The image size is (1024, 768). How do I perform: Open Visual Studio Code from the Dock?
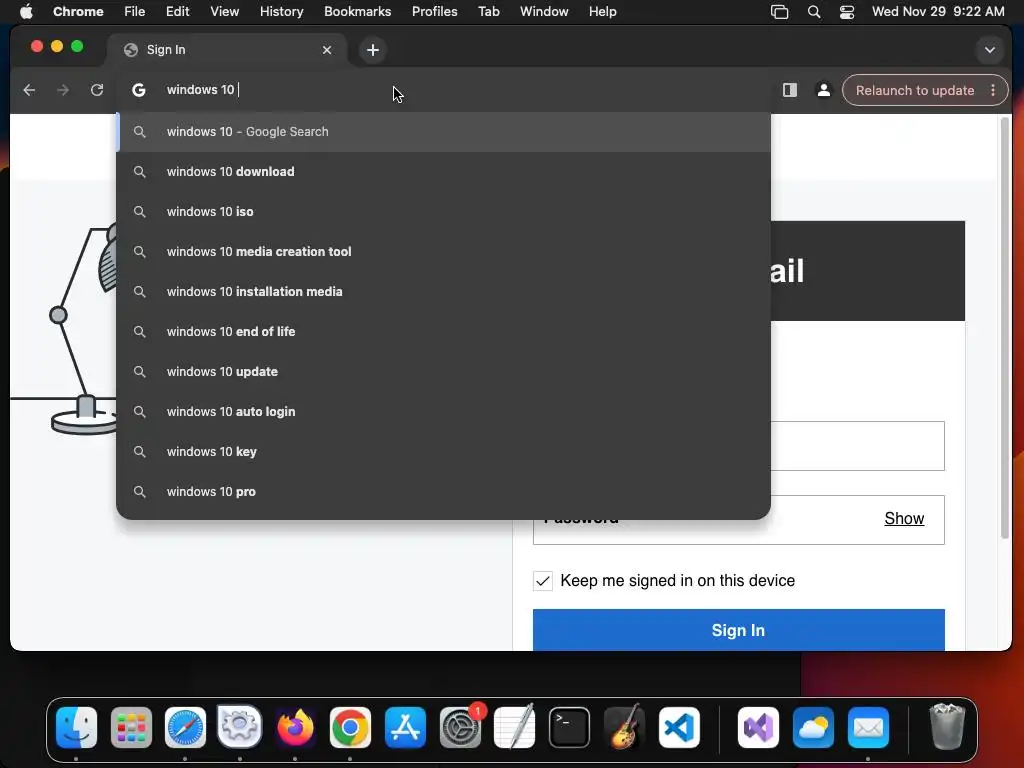tap(679, 727)
